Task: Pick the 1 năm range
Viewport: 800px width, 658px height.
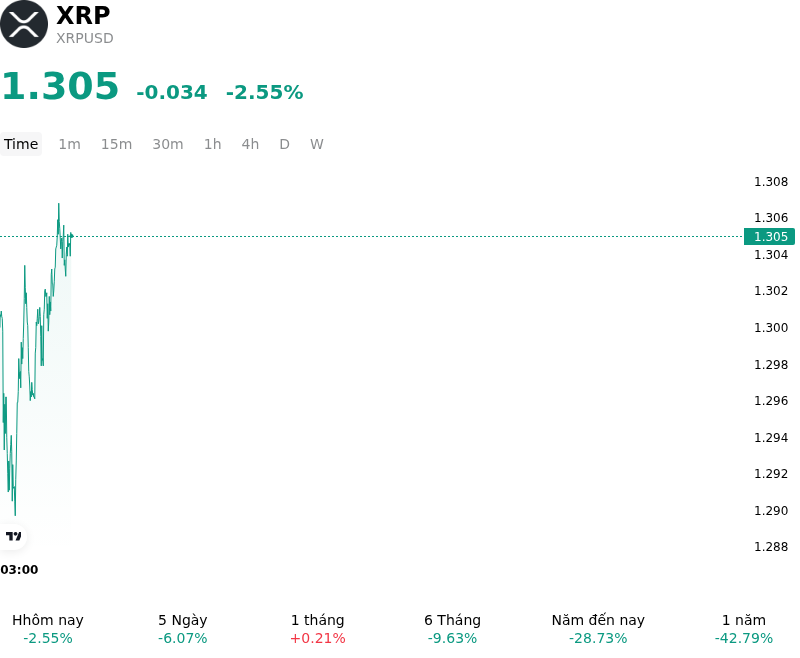Action: tap(744, 629)
